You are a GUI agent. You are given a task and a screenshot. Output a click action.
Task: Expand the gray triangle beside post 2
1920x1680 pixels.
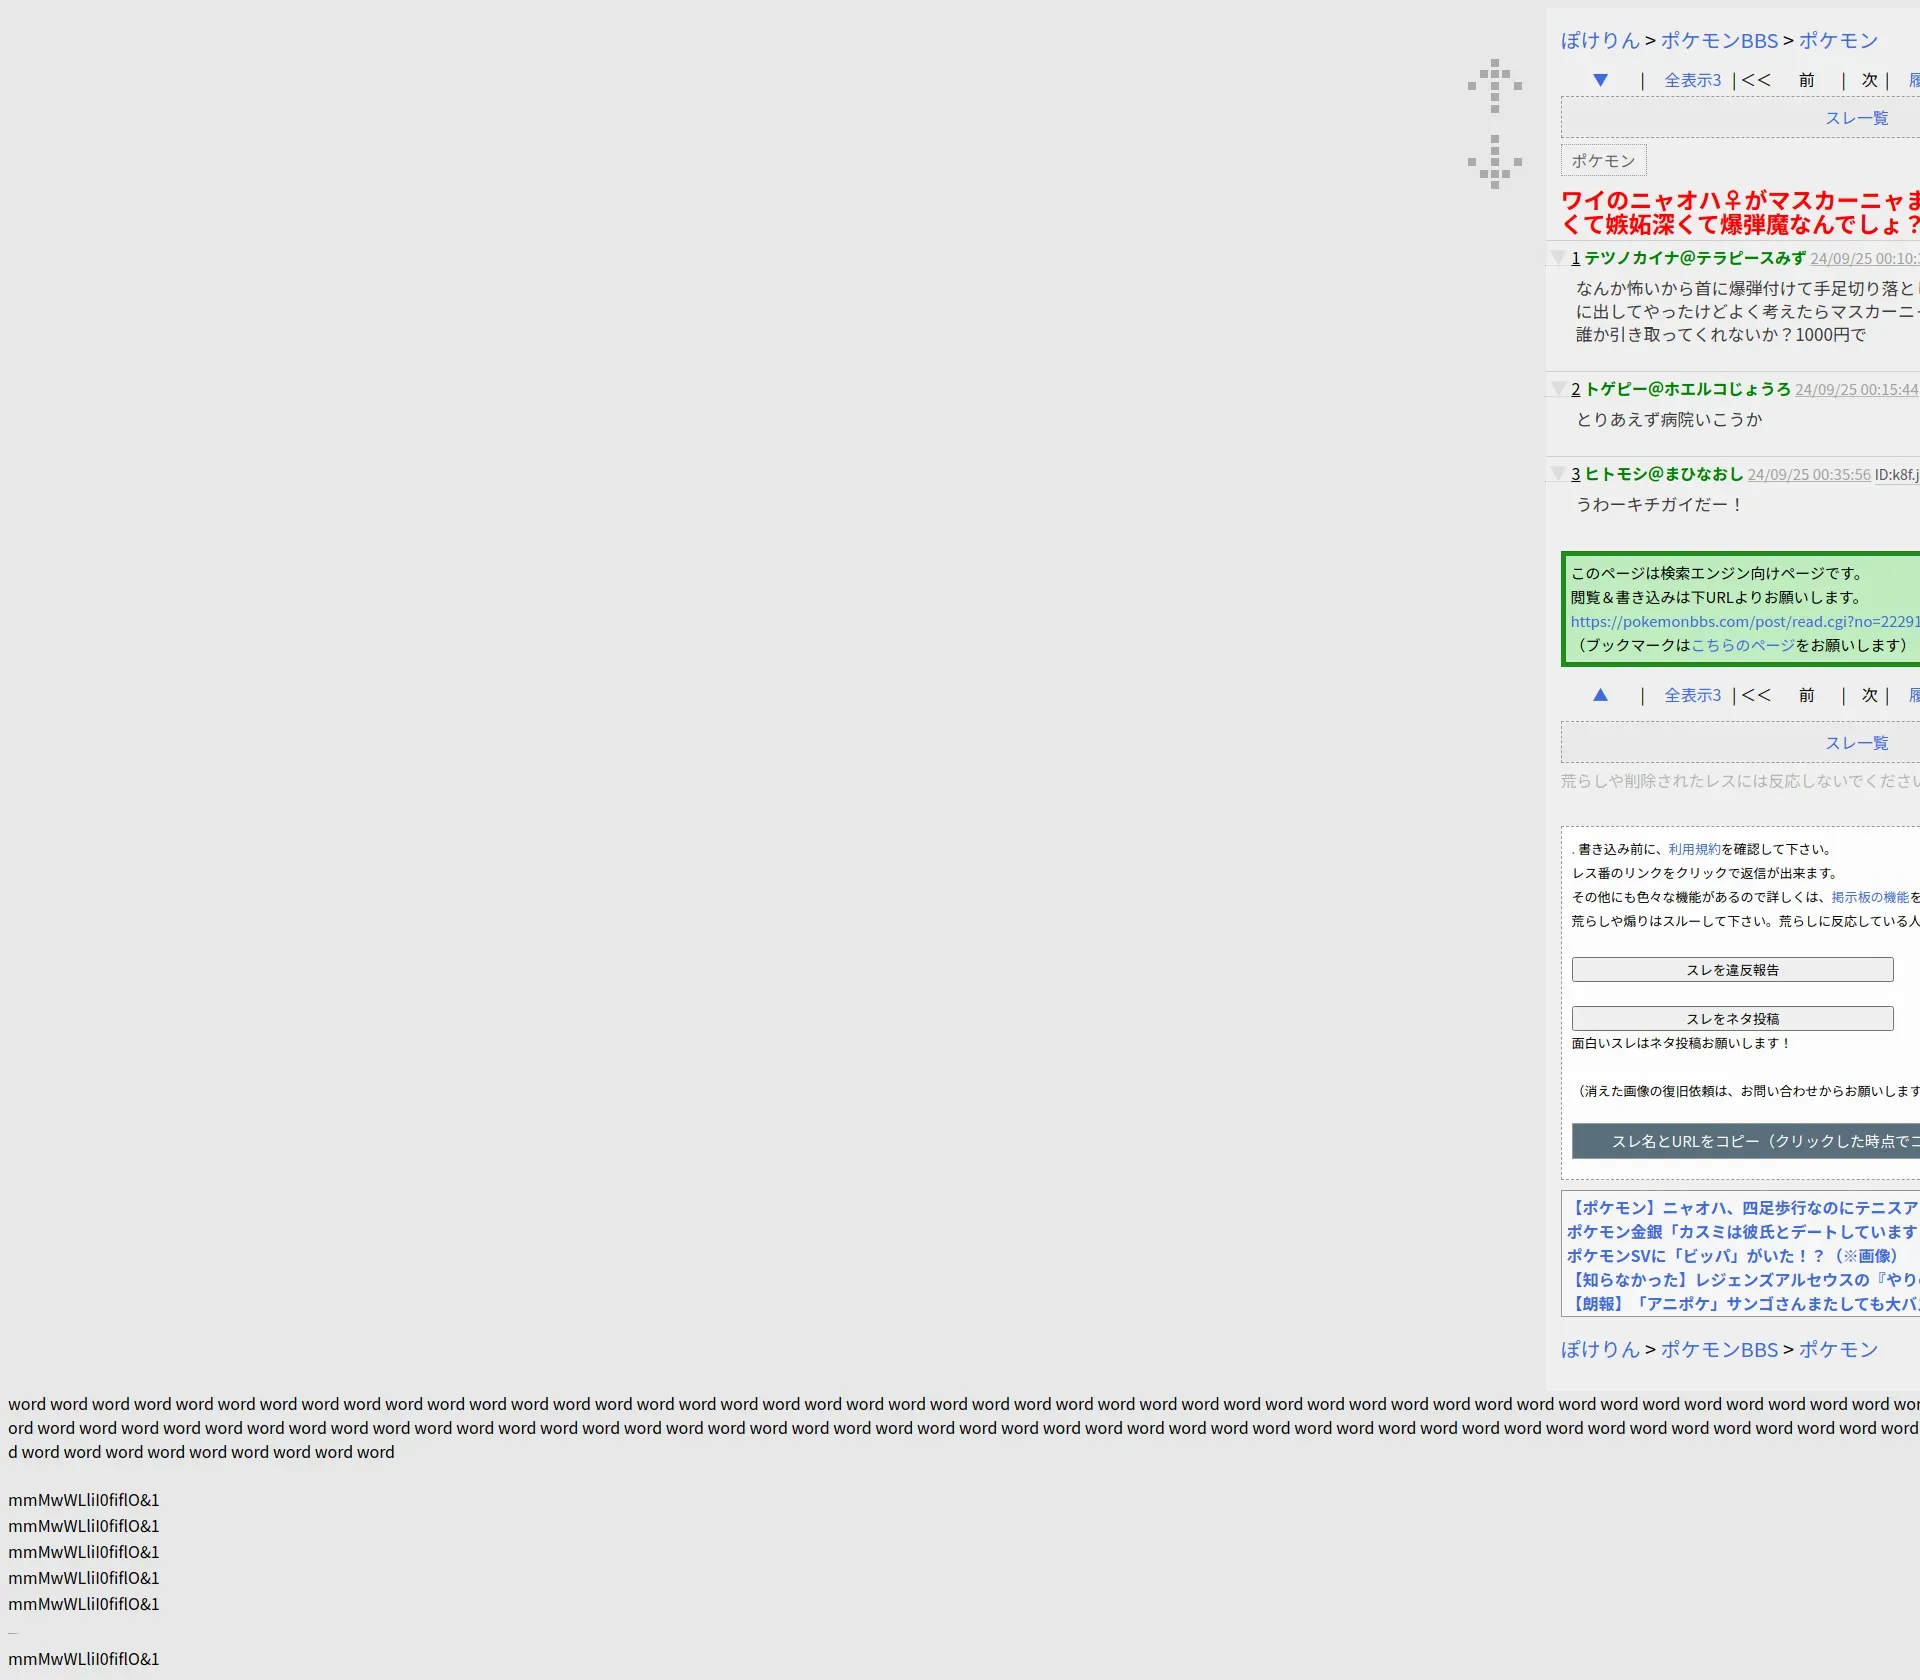(1558, 389)
